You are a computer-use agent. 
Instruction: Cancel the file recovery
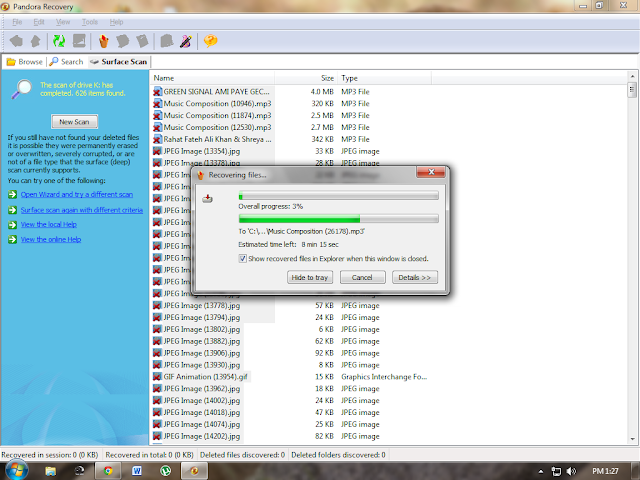pos(362,277)
